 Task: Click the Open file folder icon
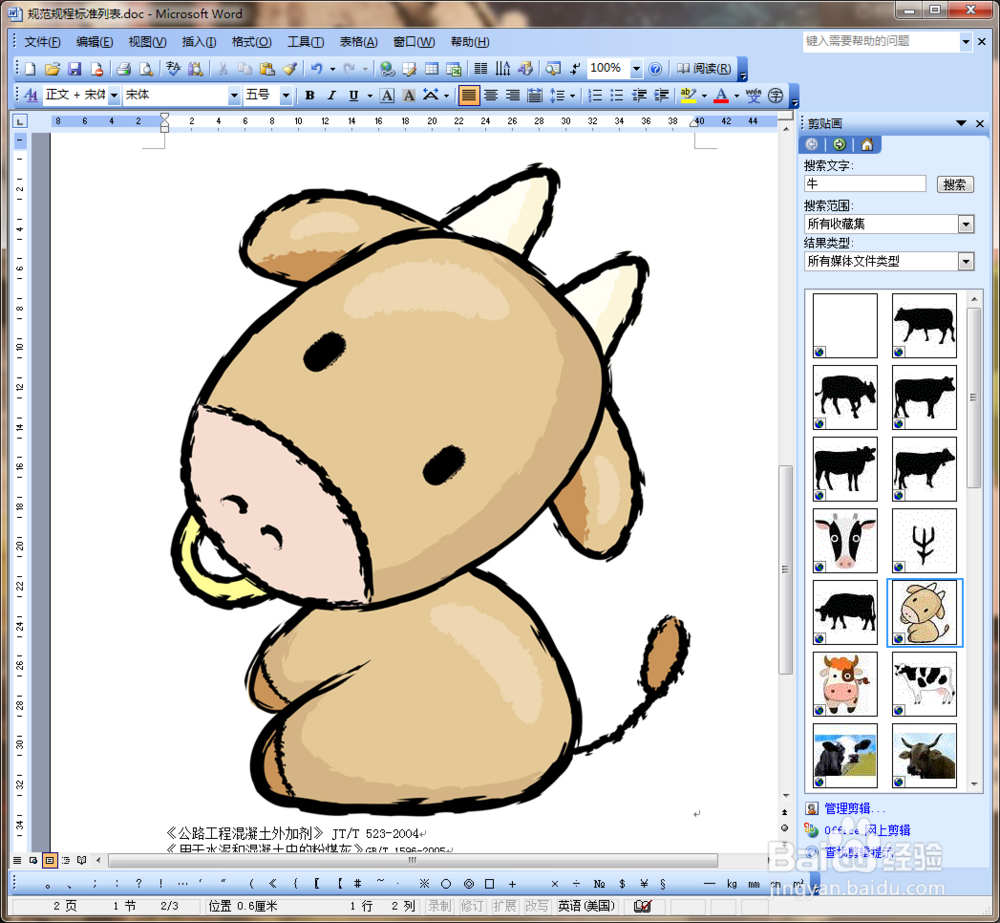52,68
